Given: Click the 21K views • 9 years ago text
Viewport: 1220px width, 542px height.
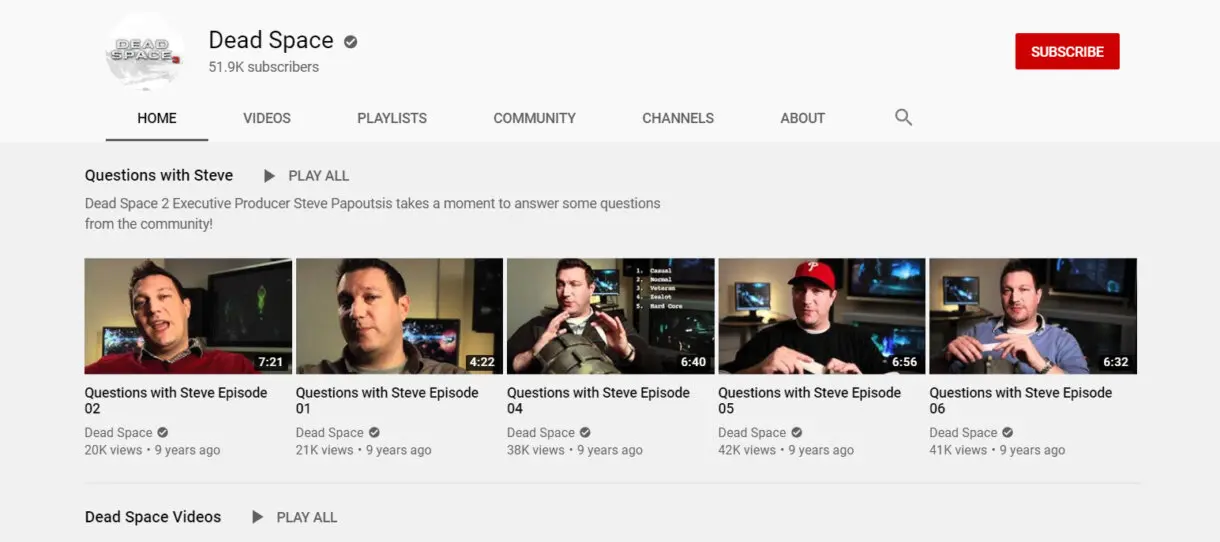Looking at the screenshot, I should tap(364, 450).
